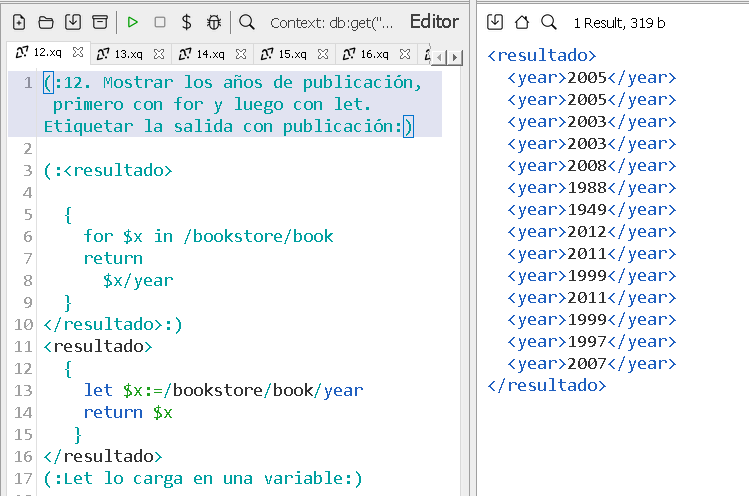
Task: Search within the result panel
Action: click(x=548, y=22)
